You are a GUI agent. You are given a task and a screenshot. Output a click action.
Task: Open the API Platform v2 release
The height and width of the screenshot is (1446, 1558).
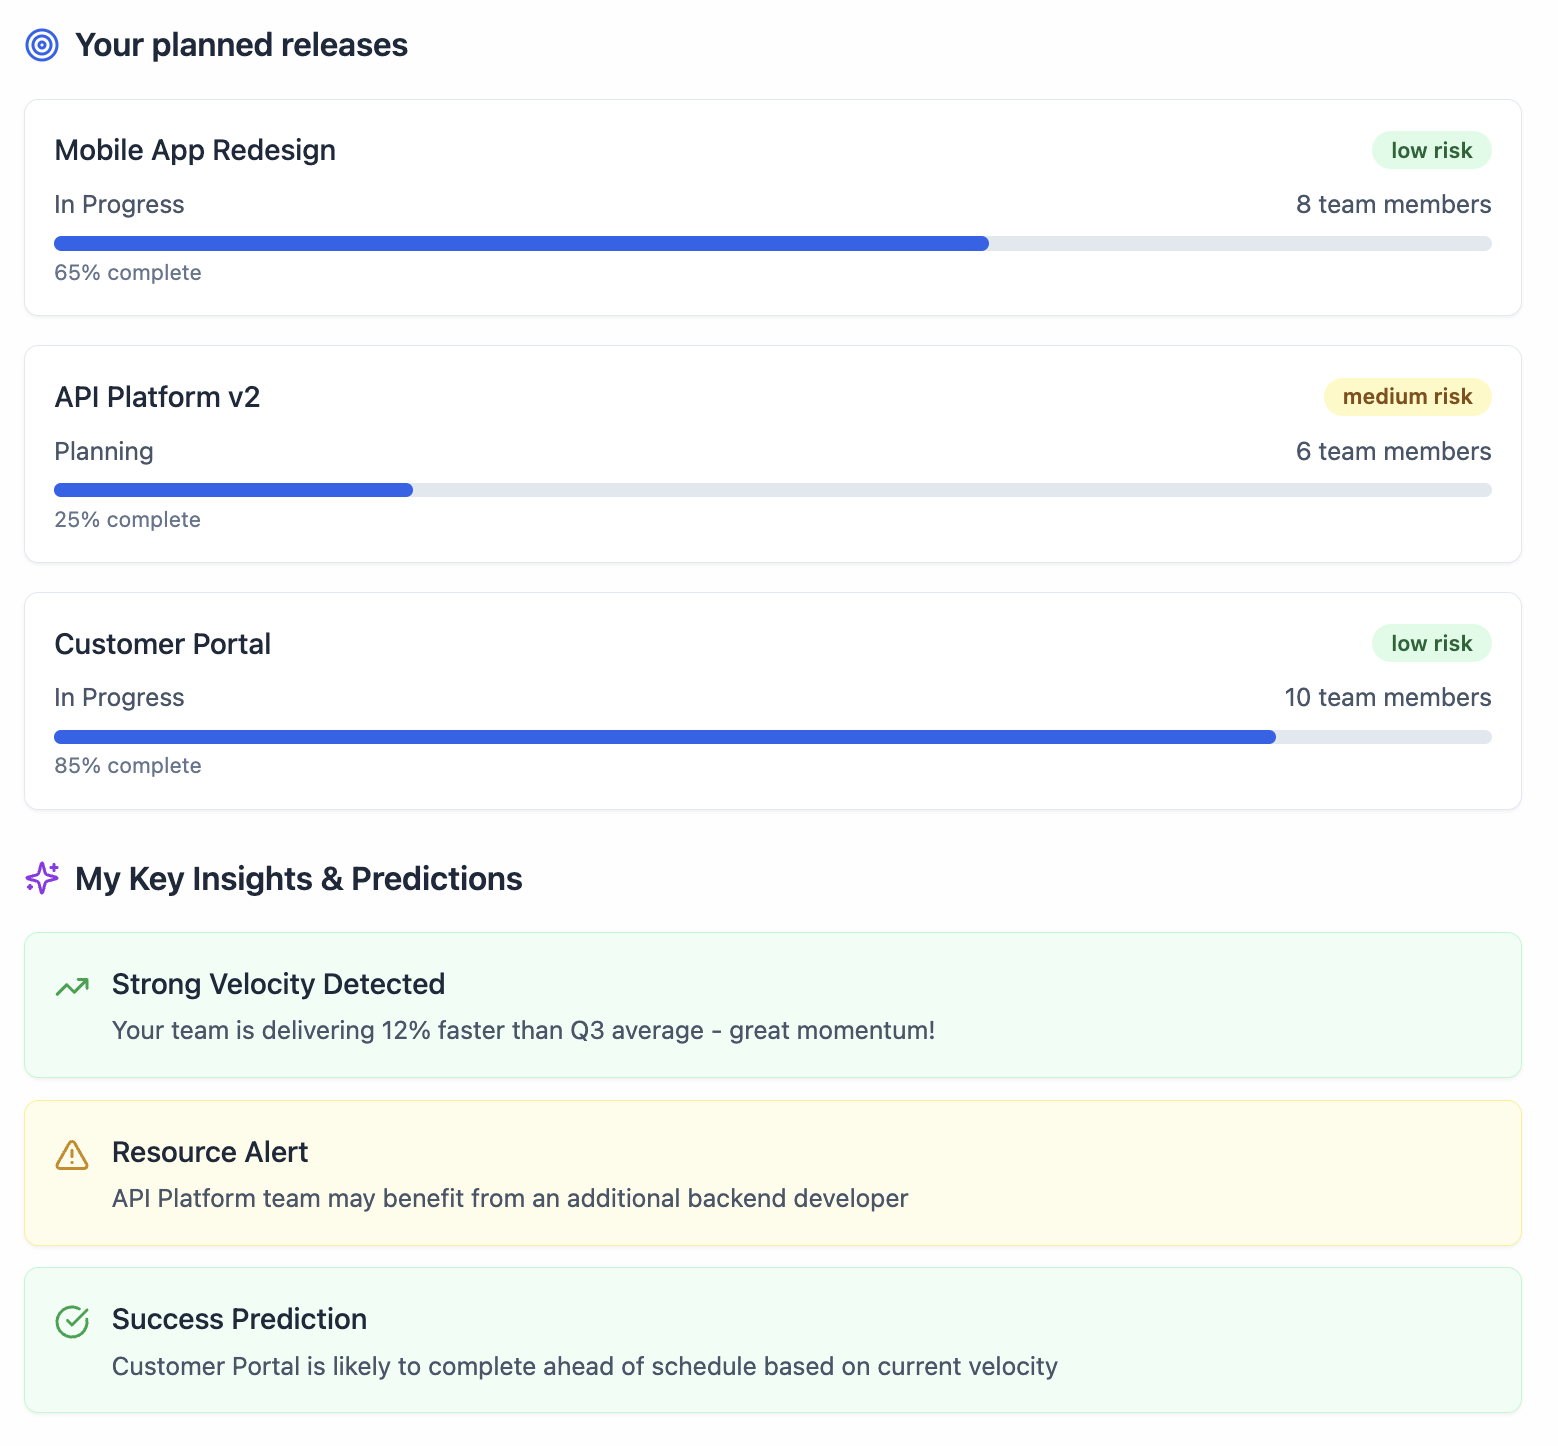point(157,397)
